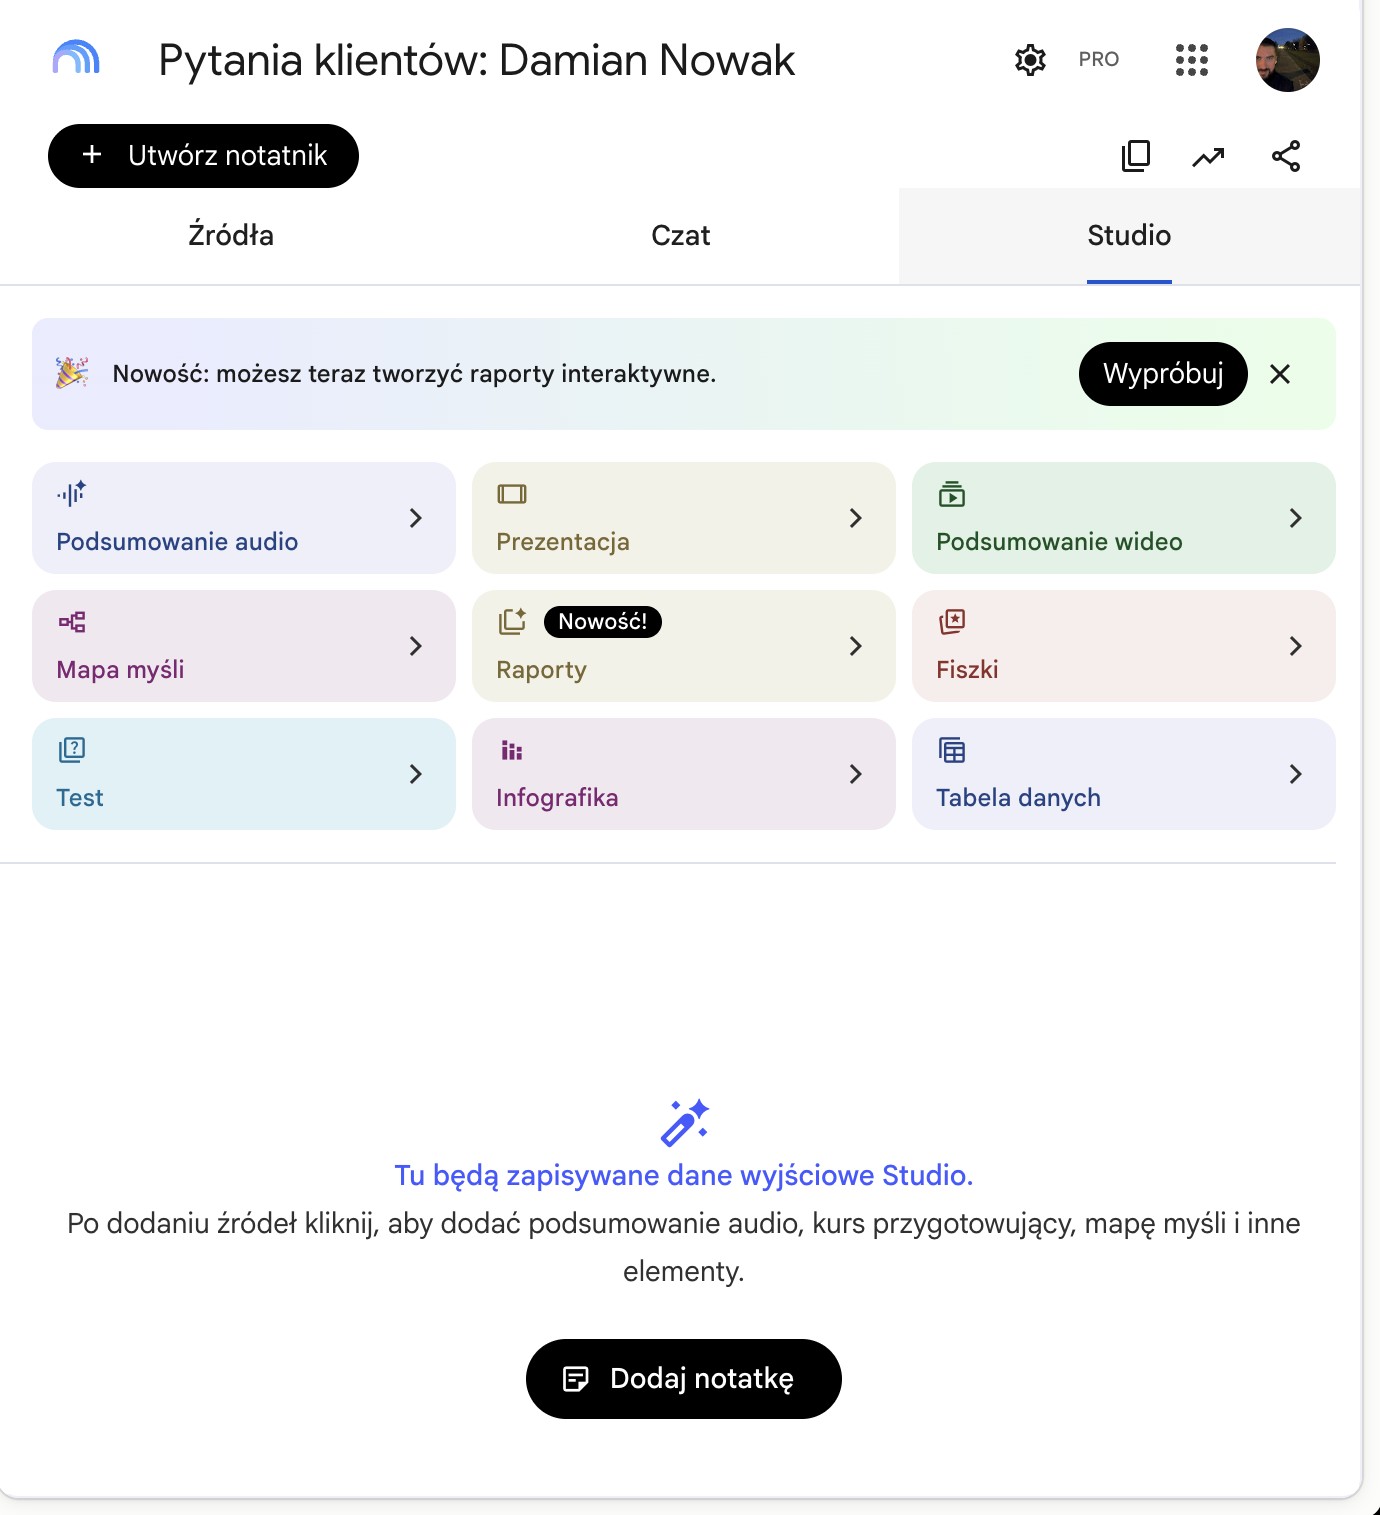Dismiss the Nowość announcement banner
This screenshot has width=1380, height=1515.
click(x=1280, y=374)
